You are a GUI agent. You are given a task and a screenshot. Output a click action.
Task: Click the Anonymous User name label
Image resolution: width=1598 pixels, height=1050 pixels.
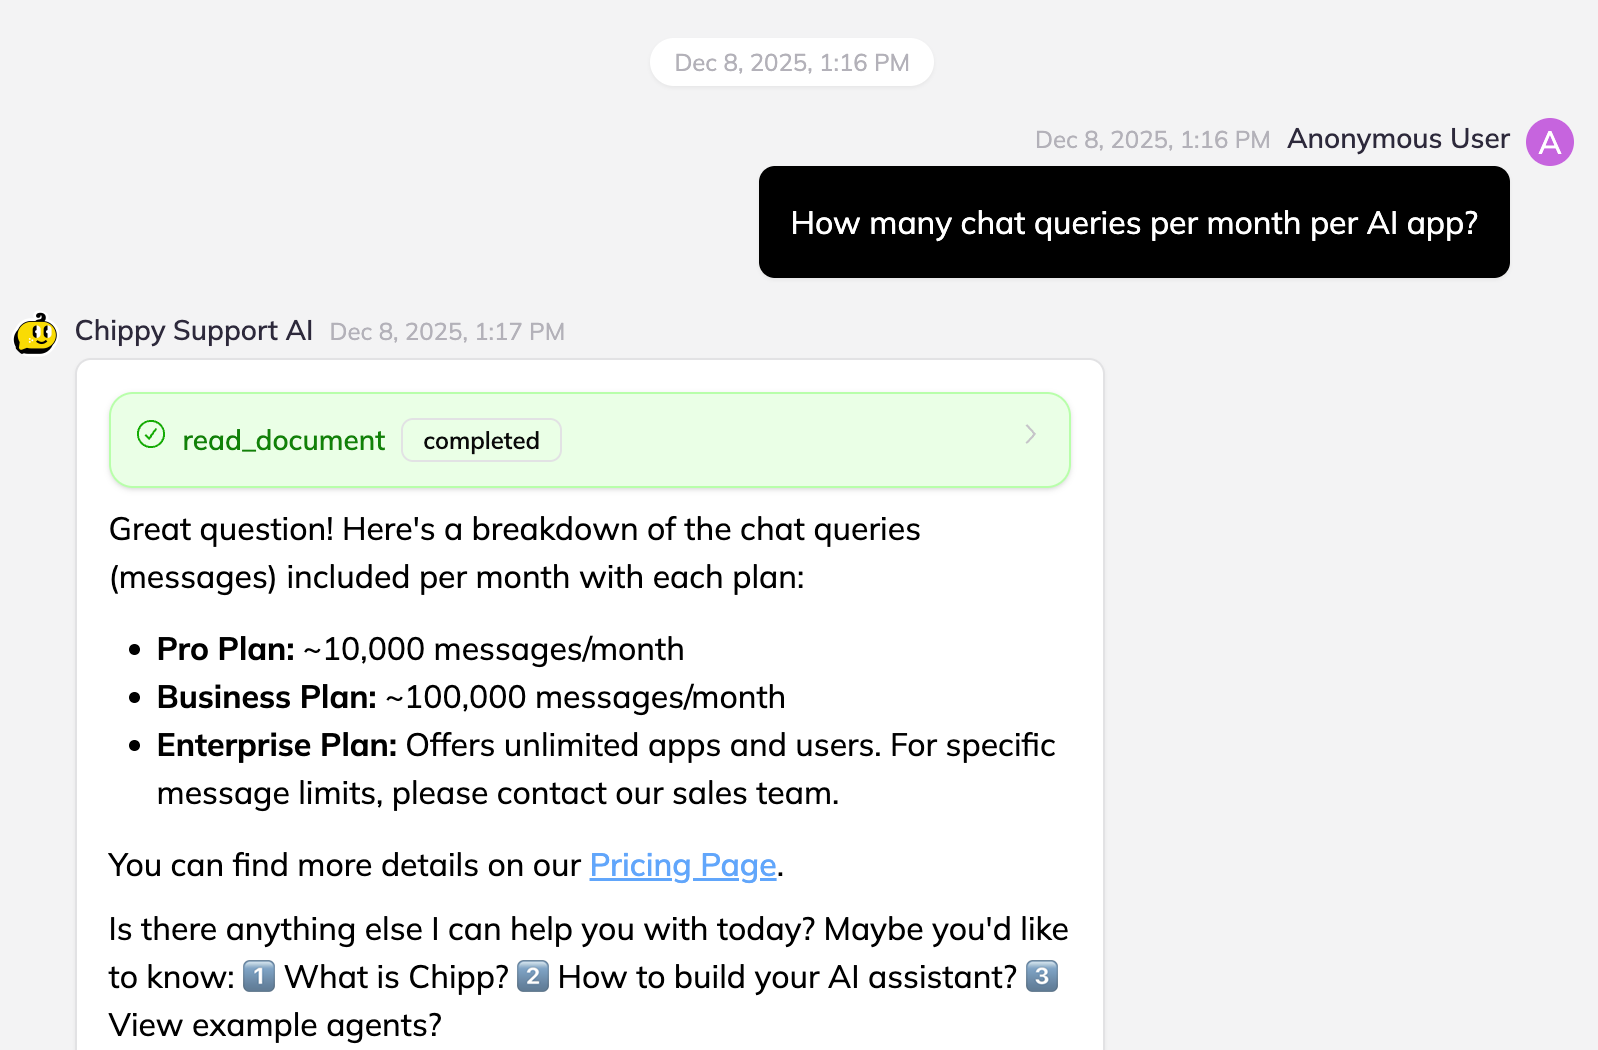(x=1398, y=139)
